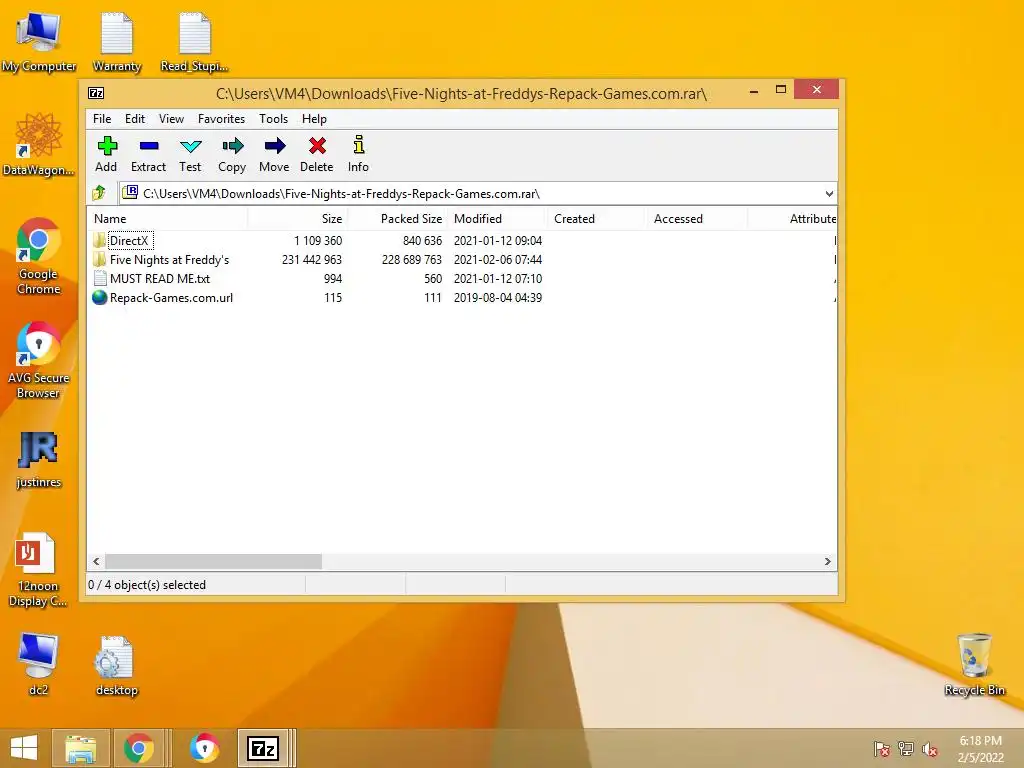Click the Copy toolbar icon
This screenshot has width=1024, height=768.
(x=232, y=146)
